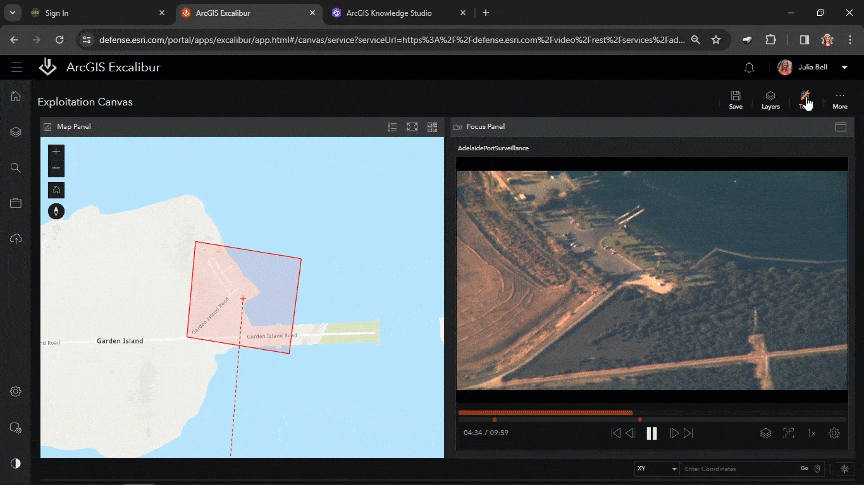This screenshot has width=864, height=485.
Task: Click the crosshair tool beside coordinates
Action: [x=844, y=468]
